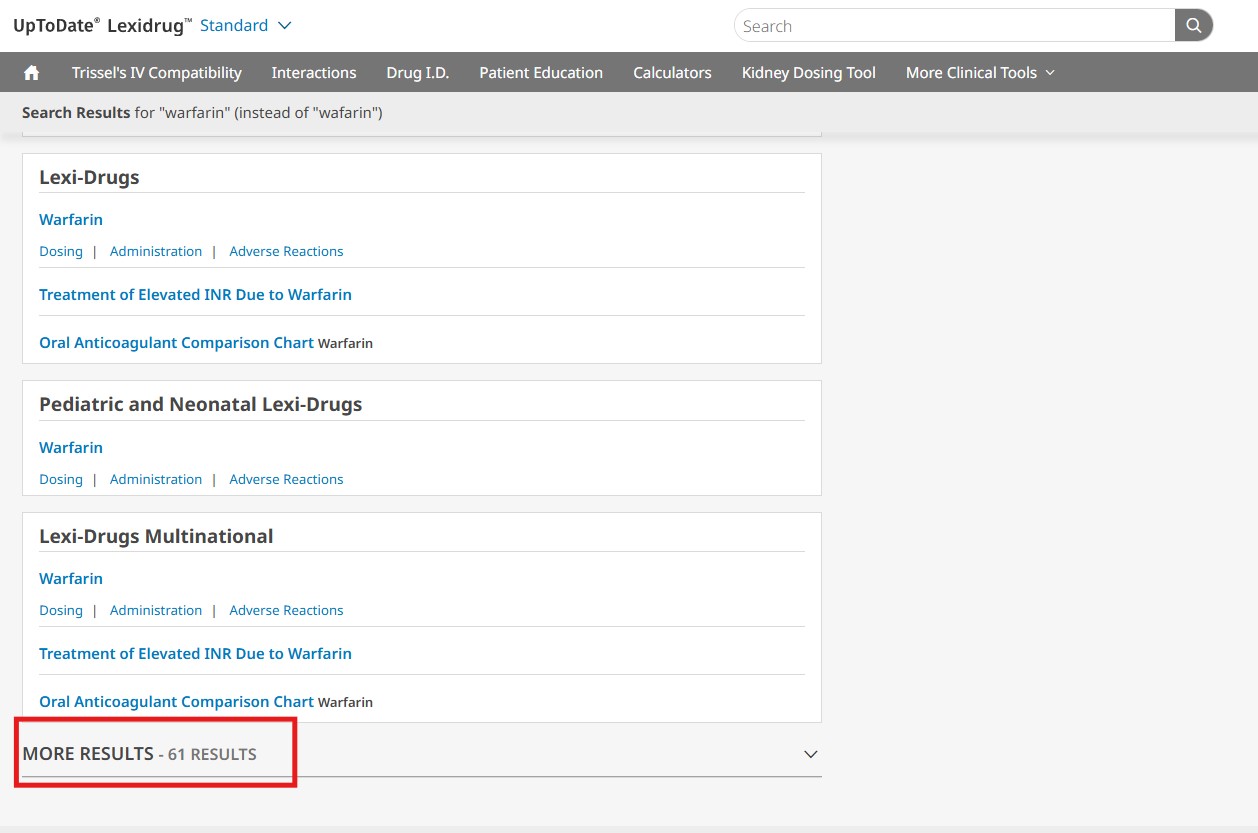Open Administration link under Lexi-Drugs Warfarin
This screenshot has width=1258, height=833.
pyautogui.click(x=156, y=252)
